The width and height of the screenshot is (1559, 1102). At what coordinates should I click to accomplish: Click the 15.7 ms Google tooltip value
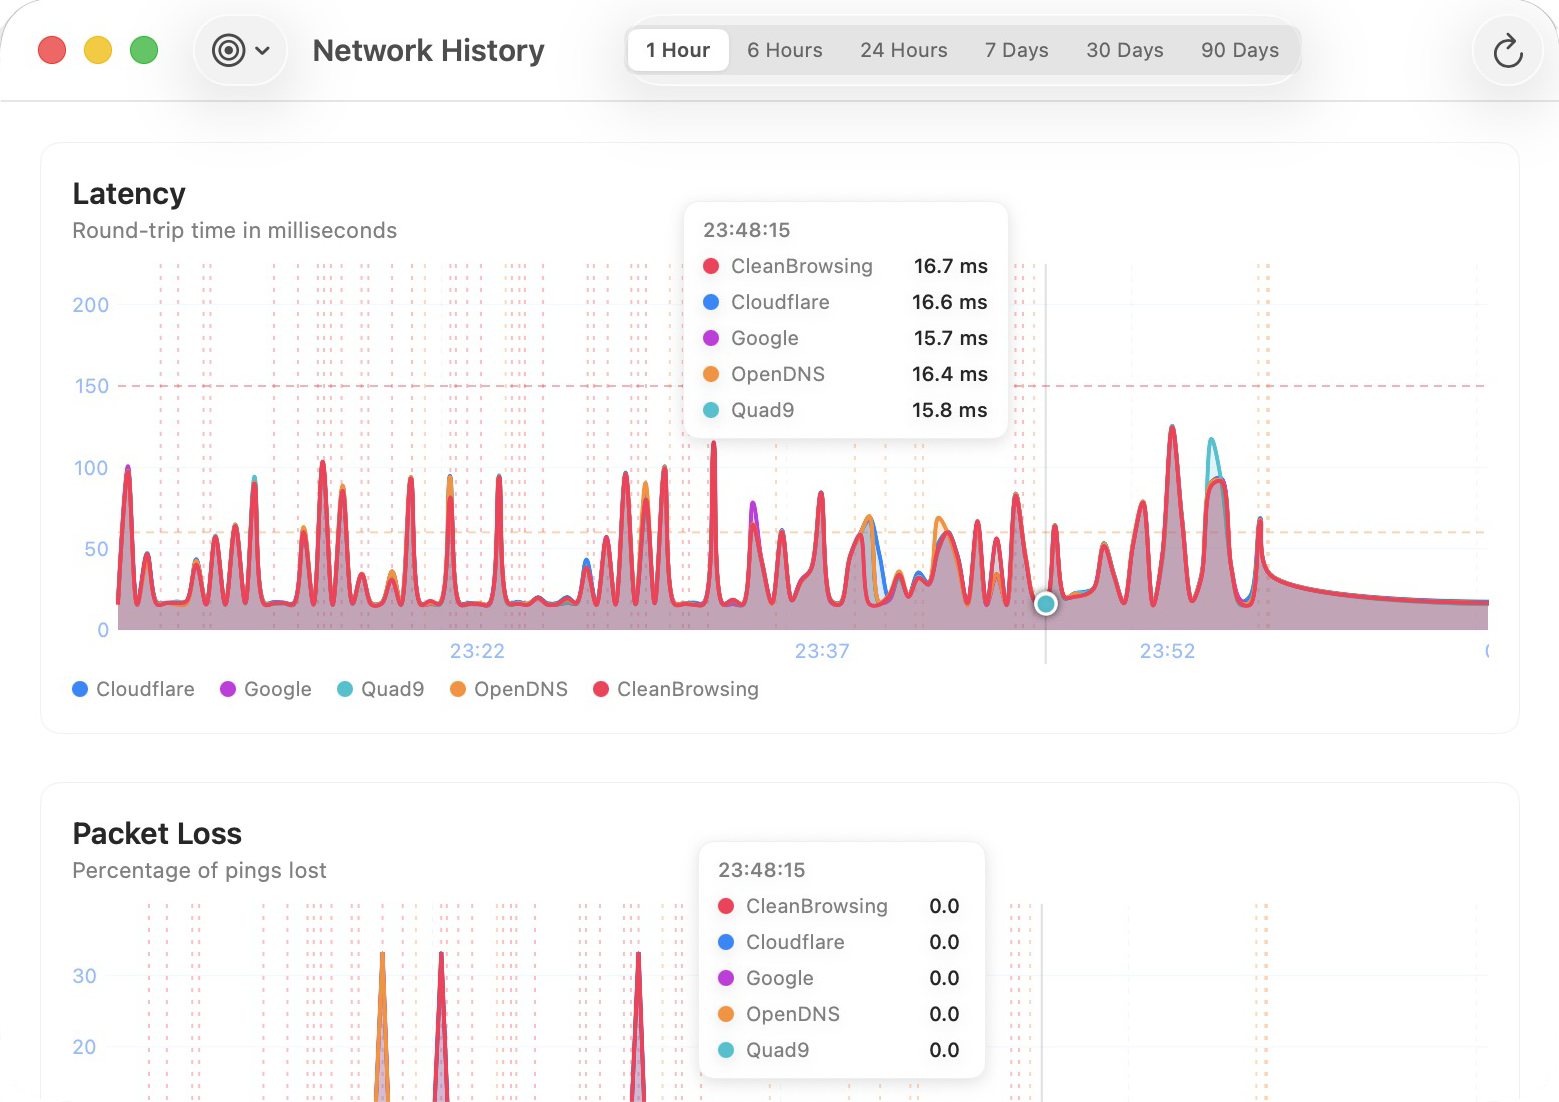pyautogui.click(x=950, y=338)
